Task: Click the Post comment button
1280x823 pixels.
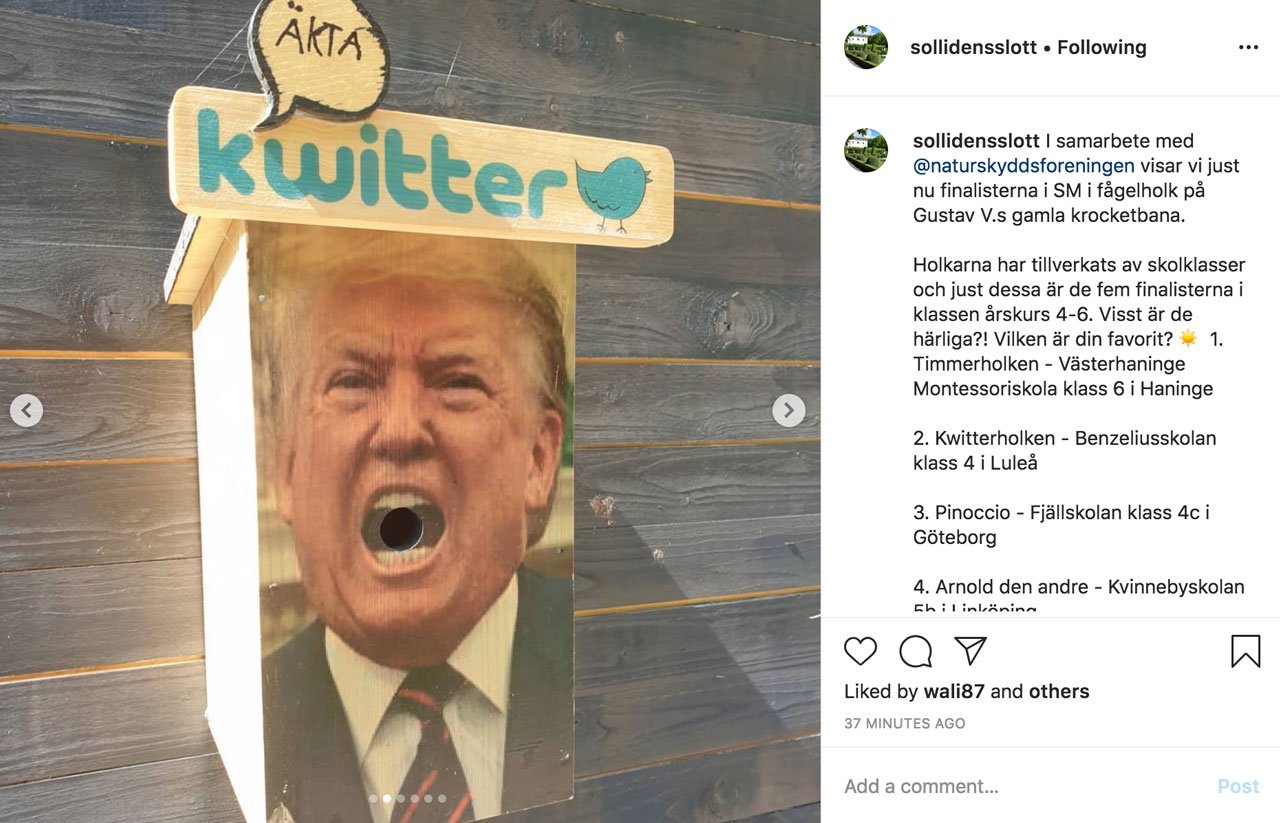Action: tap(1238, 786)
